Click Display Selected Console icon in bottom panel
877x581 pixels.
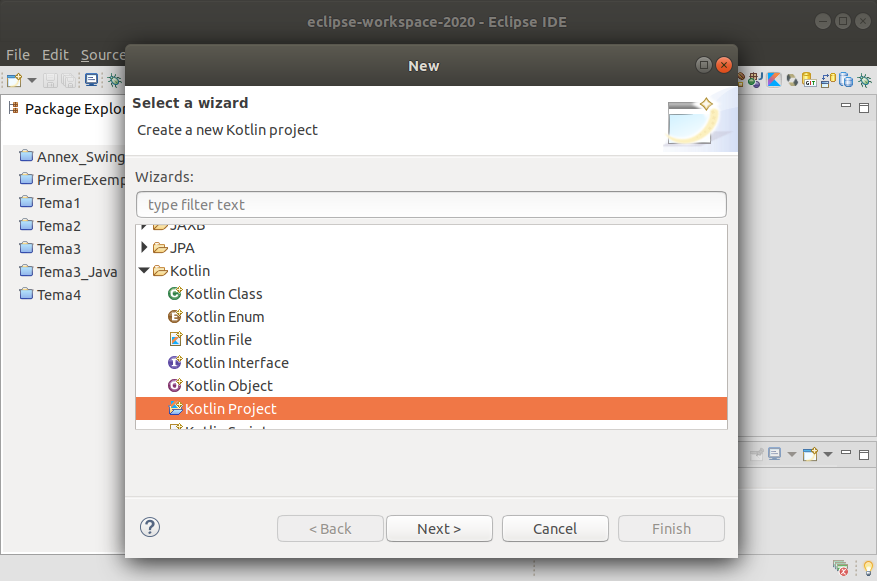[x=775, y=454]
